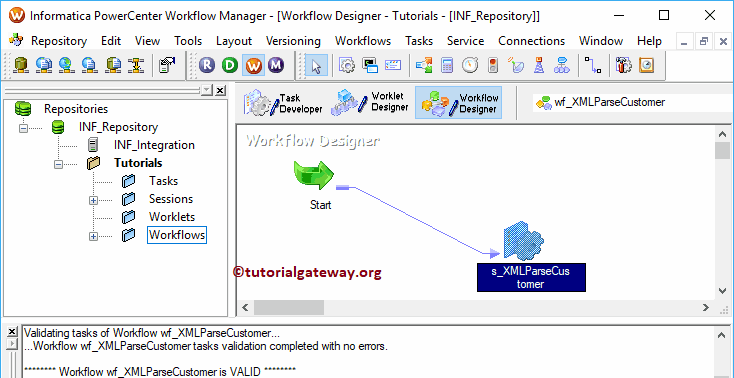
Task: Select the Repositories root node
Action: click(x=76, y=109)
